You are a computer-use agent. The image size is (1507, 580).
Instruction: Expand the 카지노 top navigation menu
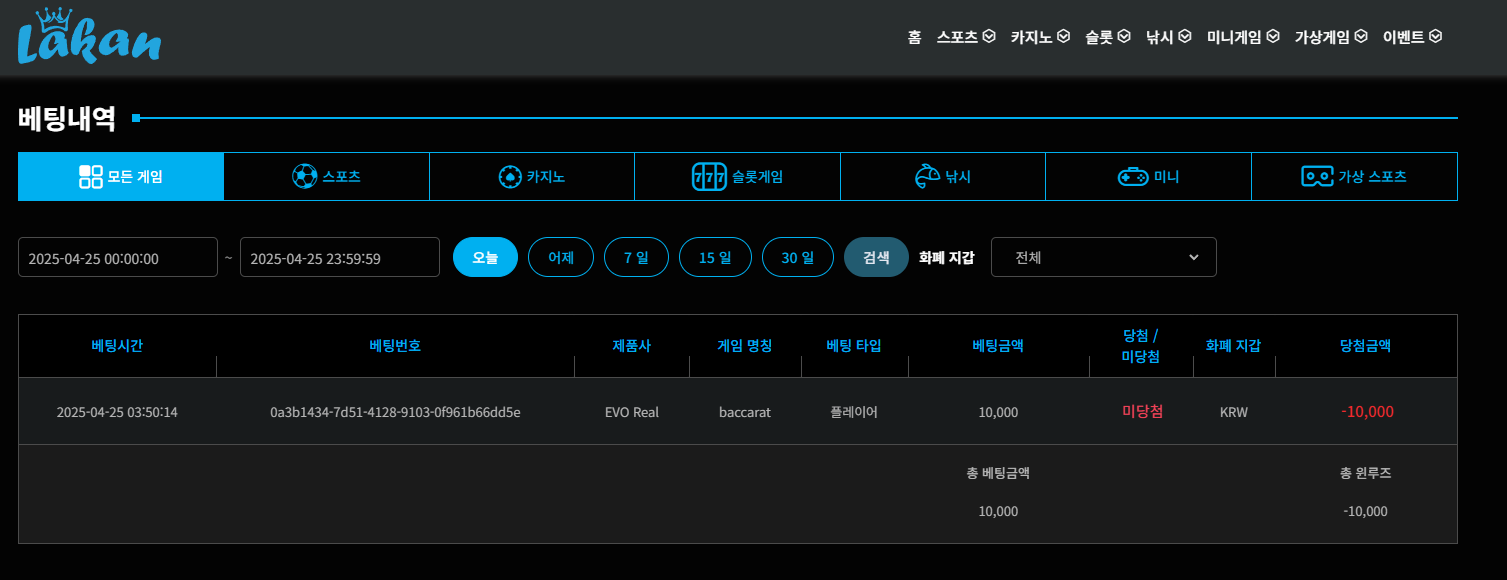(1040, 37)
